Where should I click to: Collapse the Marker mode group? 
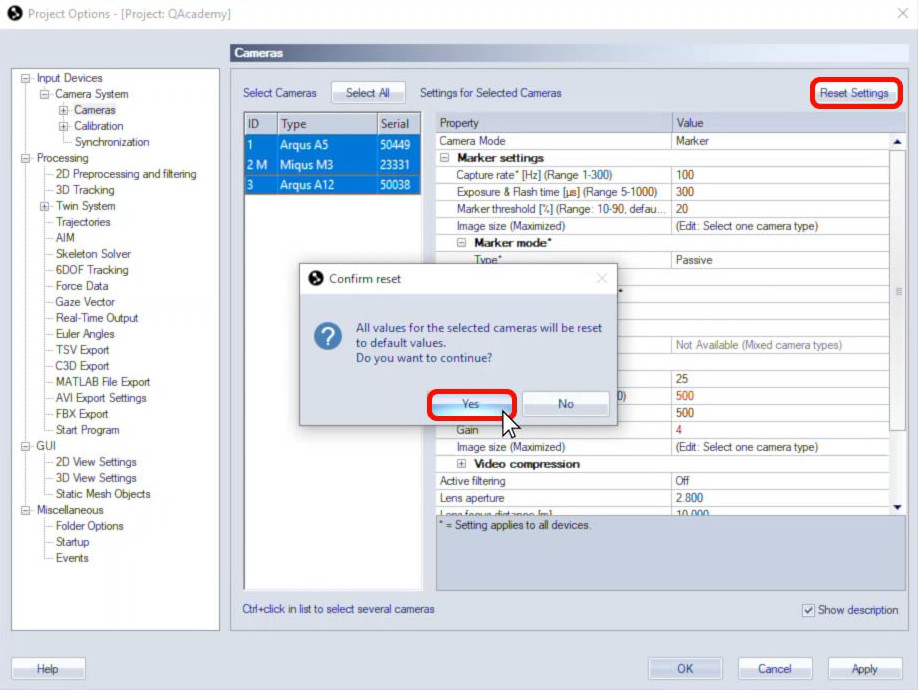click(x=461, y=243)
